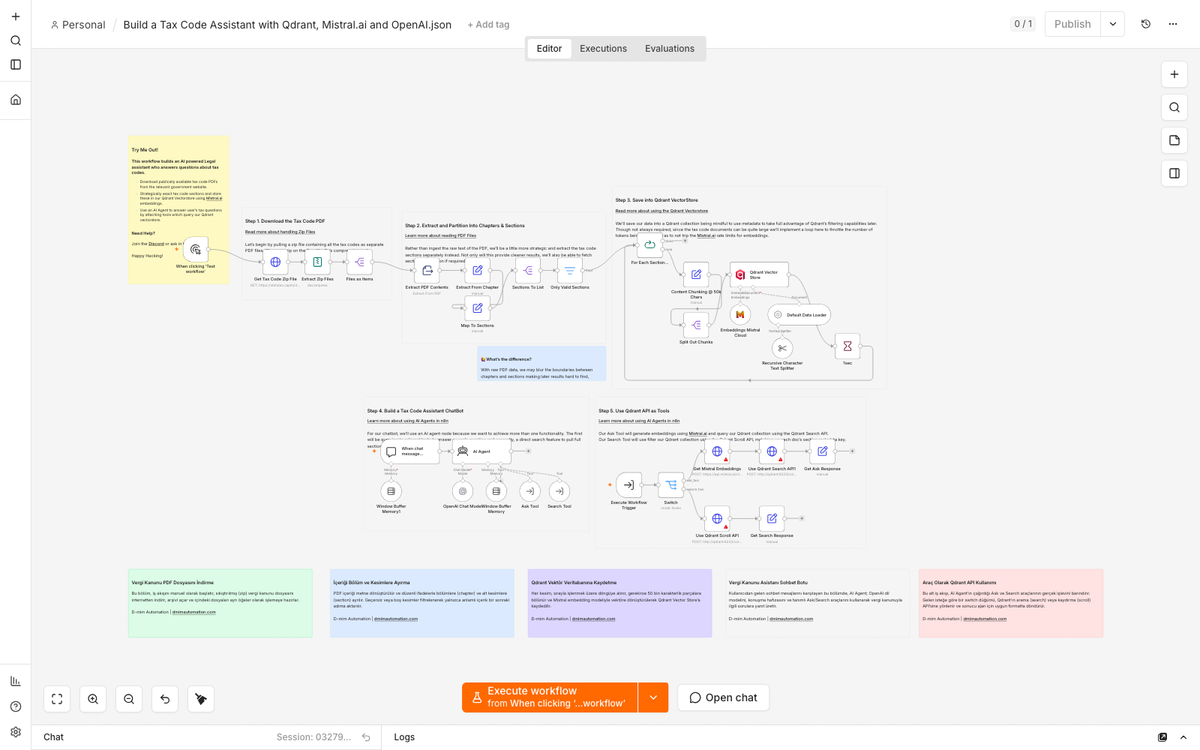The image size is (1200, 750).
Task: Zoom out of the canvas
Action: click(129, 698)
